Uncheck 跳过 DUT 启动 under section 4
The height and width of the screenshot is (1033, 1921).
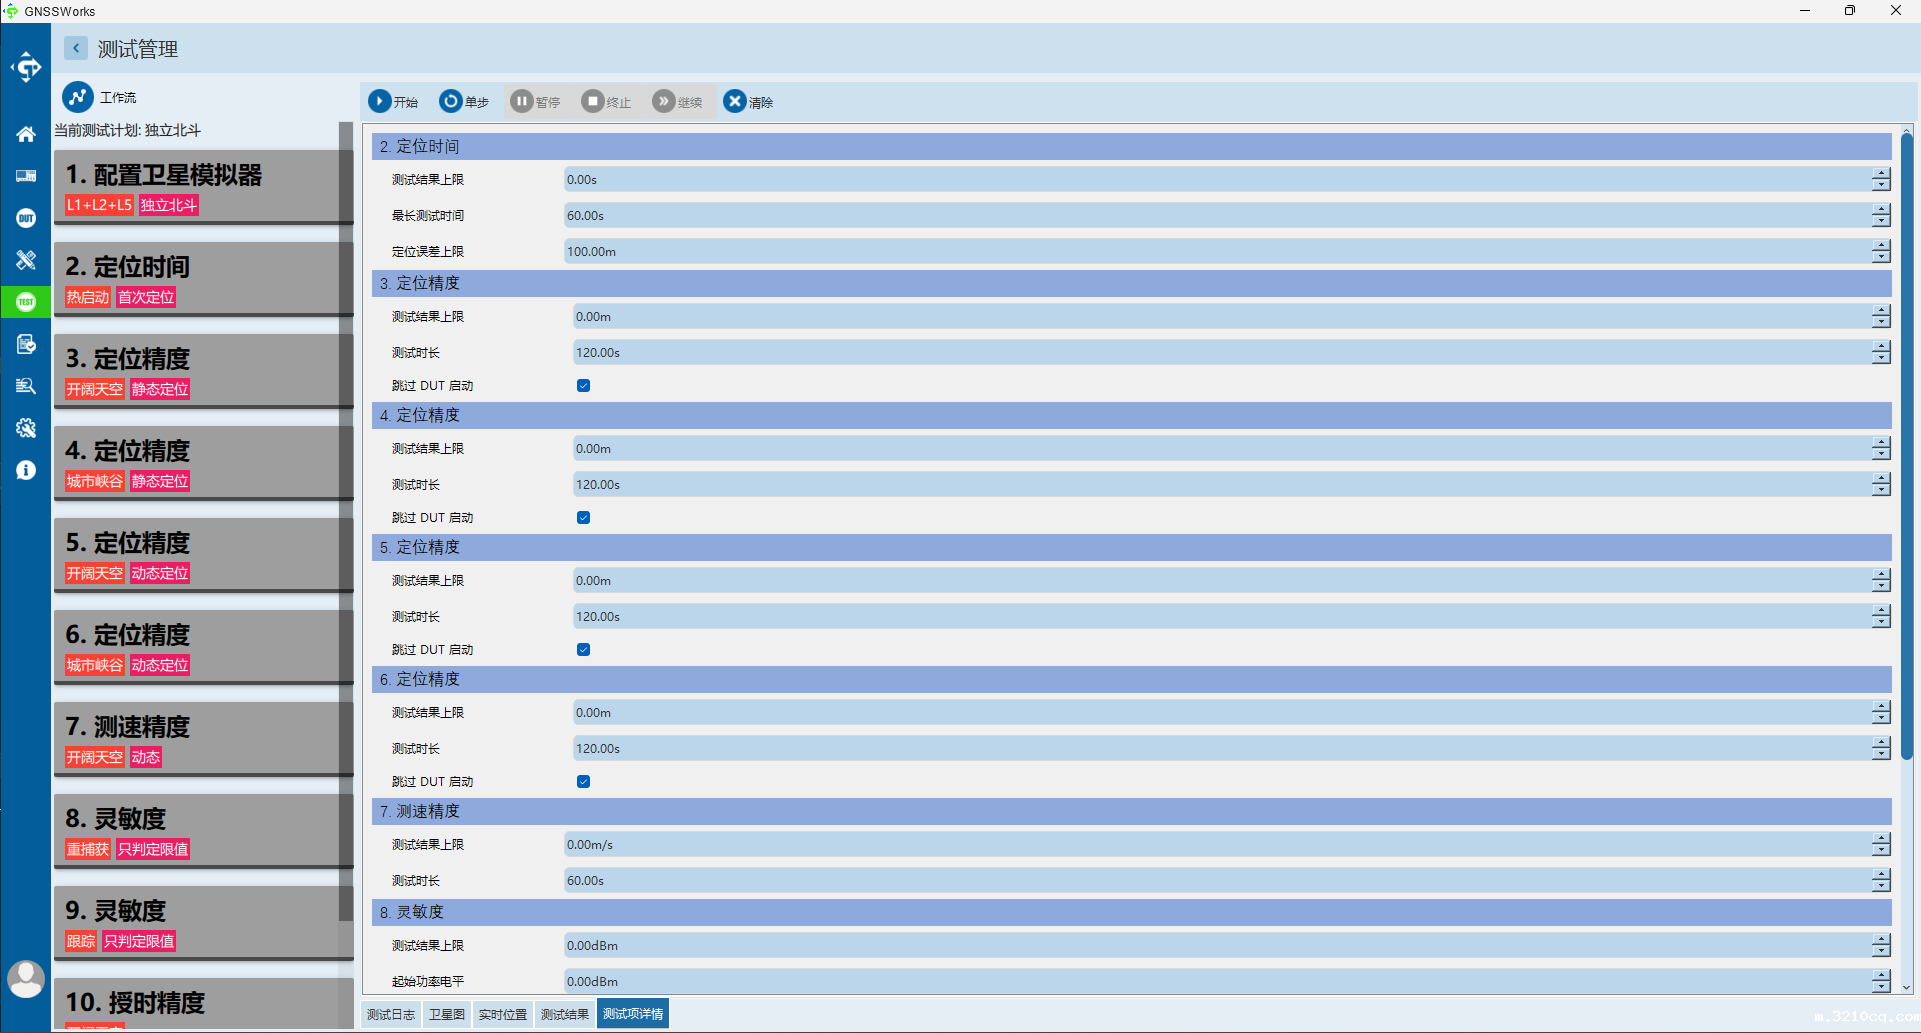coord(583,518)
